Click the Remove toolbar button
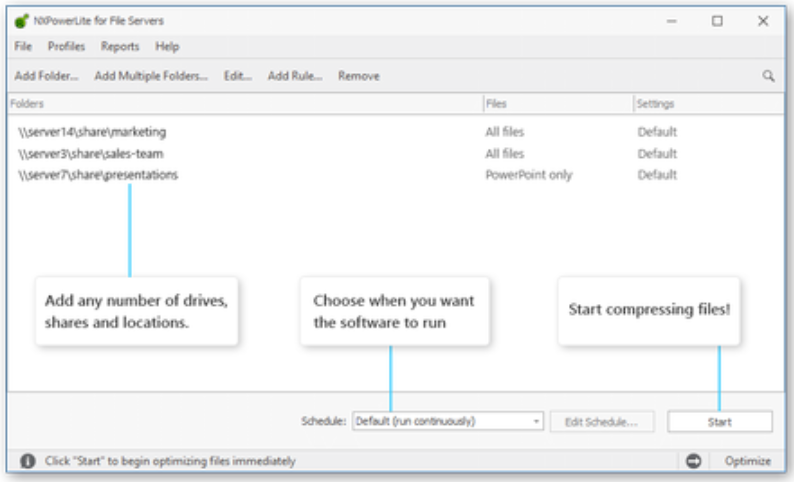Screen dimensions: 794x482 click(x=359, y=76)
